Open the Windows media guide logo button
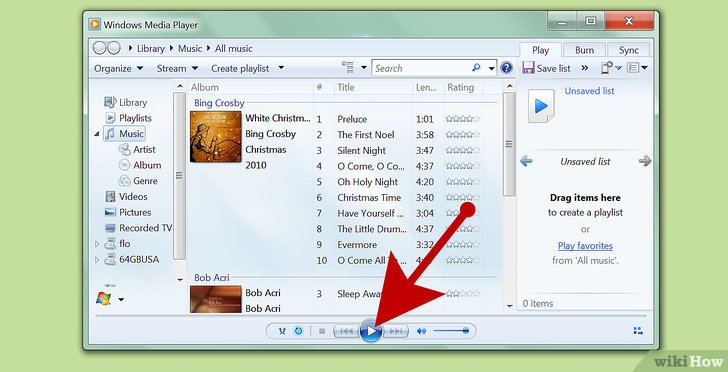Image resolution: width=728 pixels, height=372 pixels. (104, 298)
